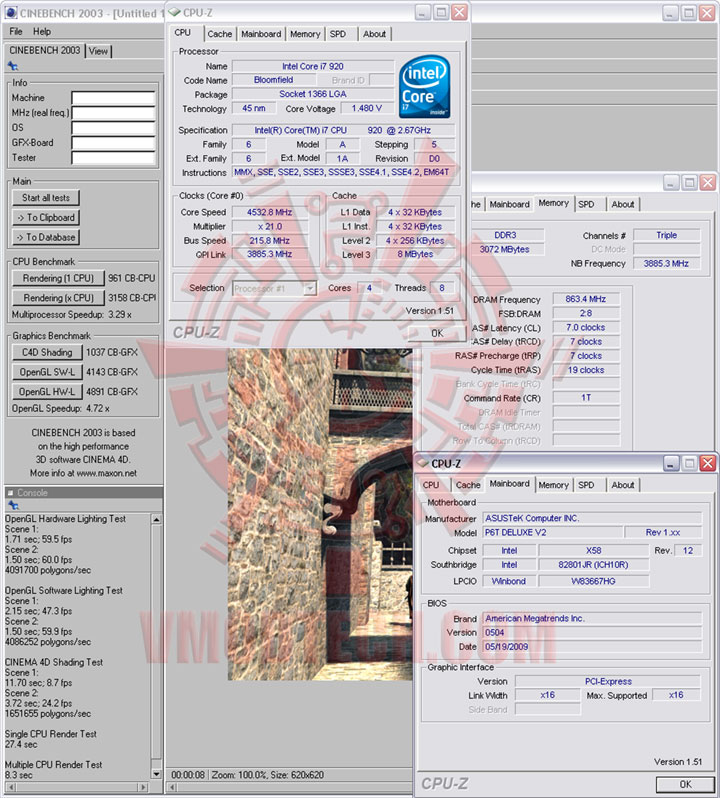Image resolution: width=720 pixels, height=798 pixels.
Task: Click the To Database button
Action: 46,237
